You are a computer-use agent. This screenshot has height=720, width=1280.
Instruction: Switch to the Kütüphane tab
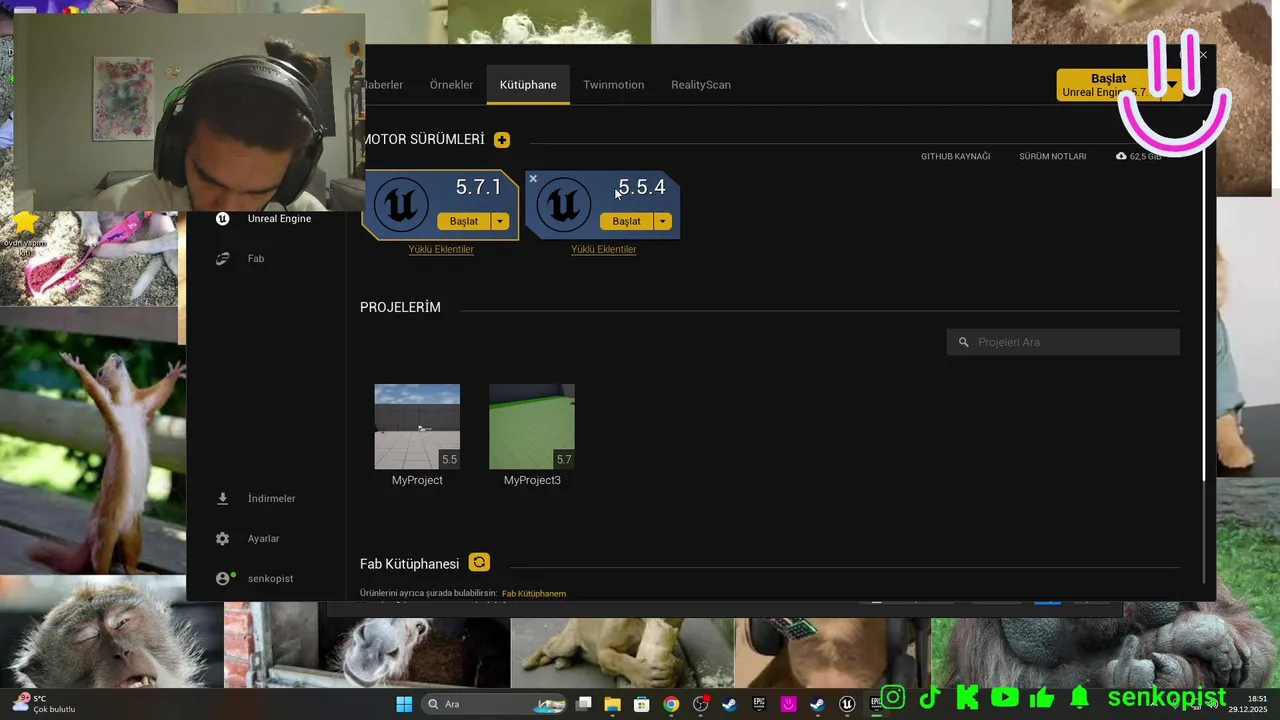point(528,85)
